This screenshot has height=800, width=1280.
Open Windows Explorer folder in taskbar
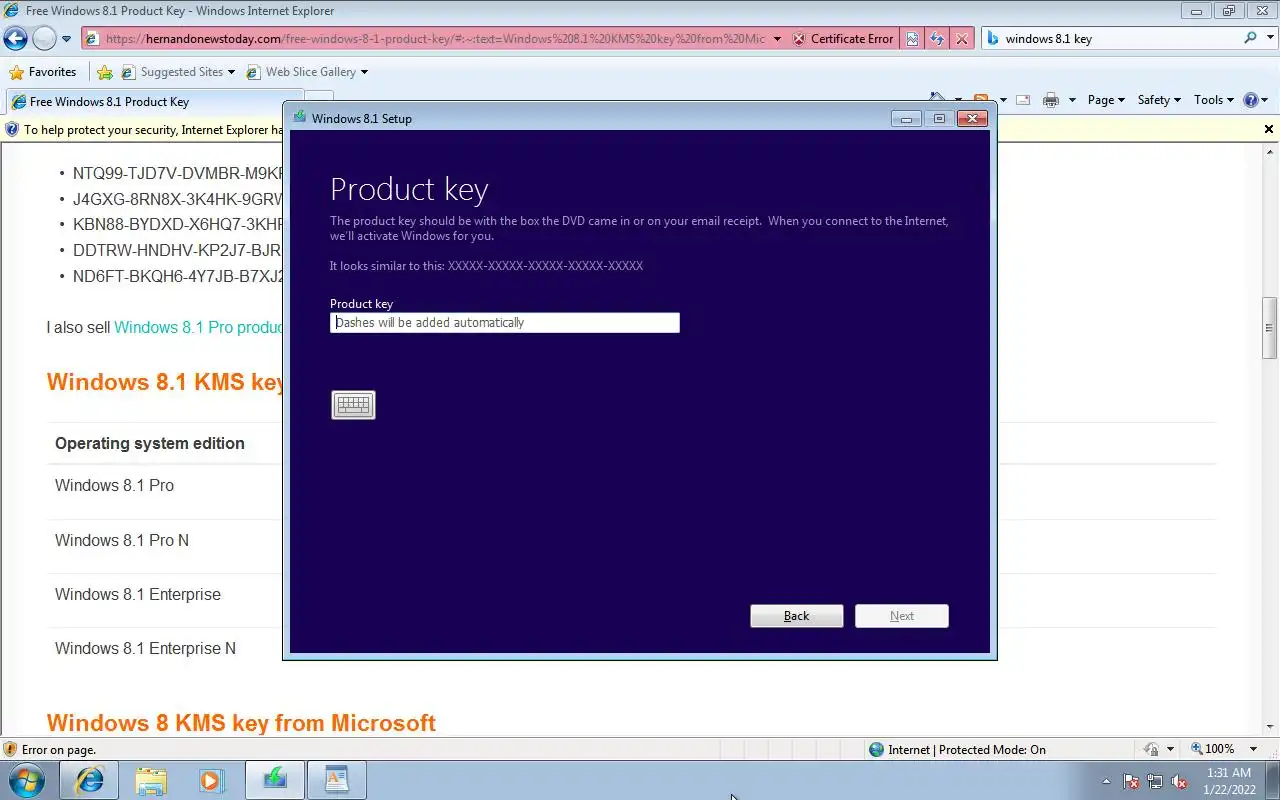pos(151,780)
